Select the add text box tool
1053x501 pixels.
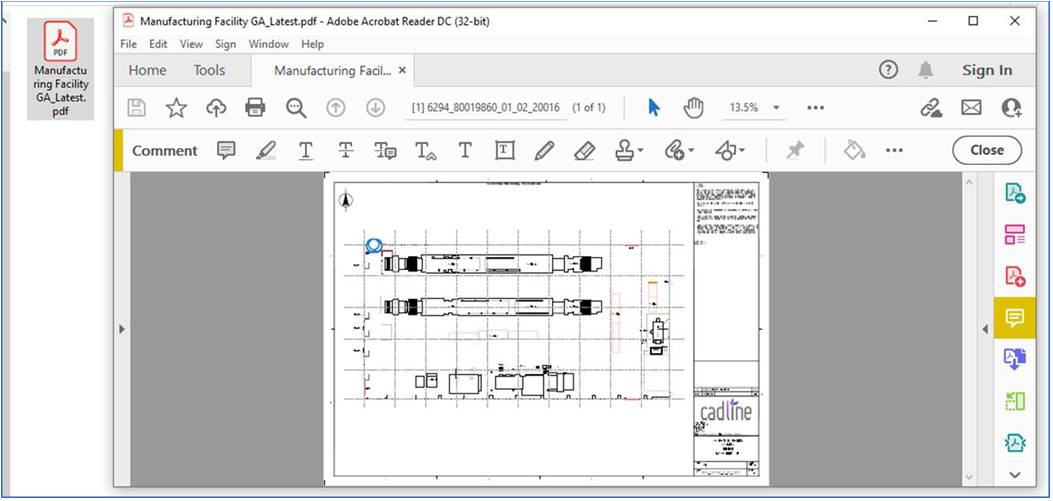click(x=504, y=150)
